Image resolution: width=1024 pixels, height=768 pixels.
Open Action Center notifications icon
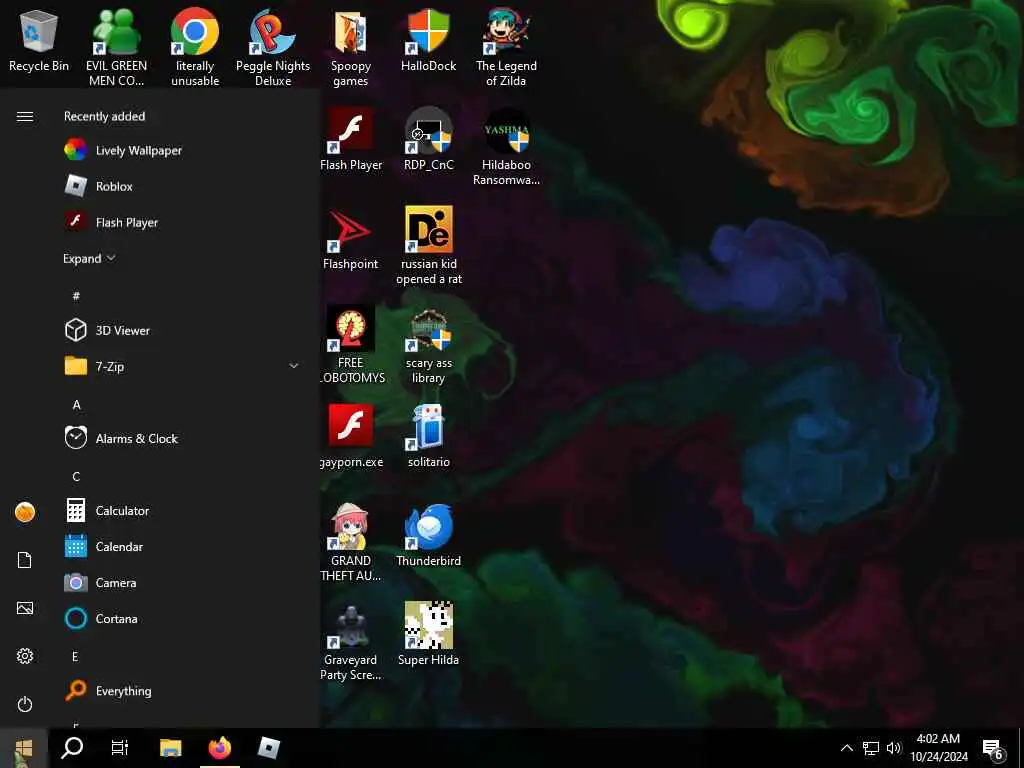click(x=992, y=749)
